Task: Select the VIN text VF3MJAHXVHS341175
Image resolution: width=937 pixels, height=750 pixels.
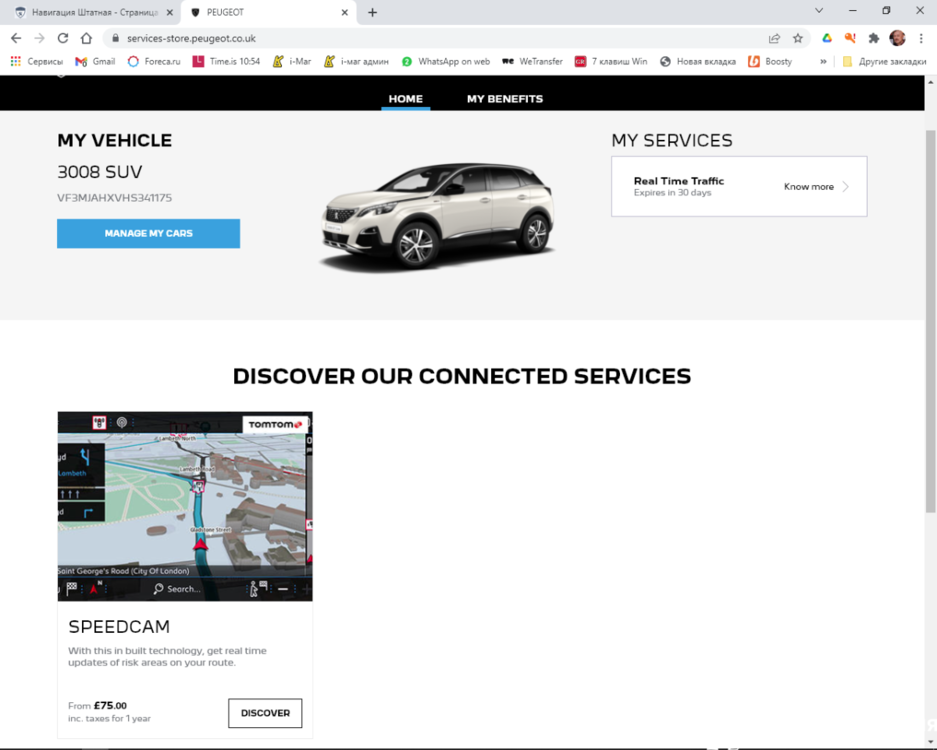Action: [x=115, y=198]
